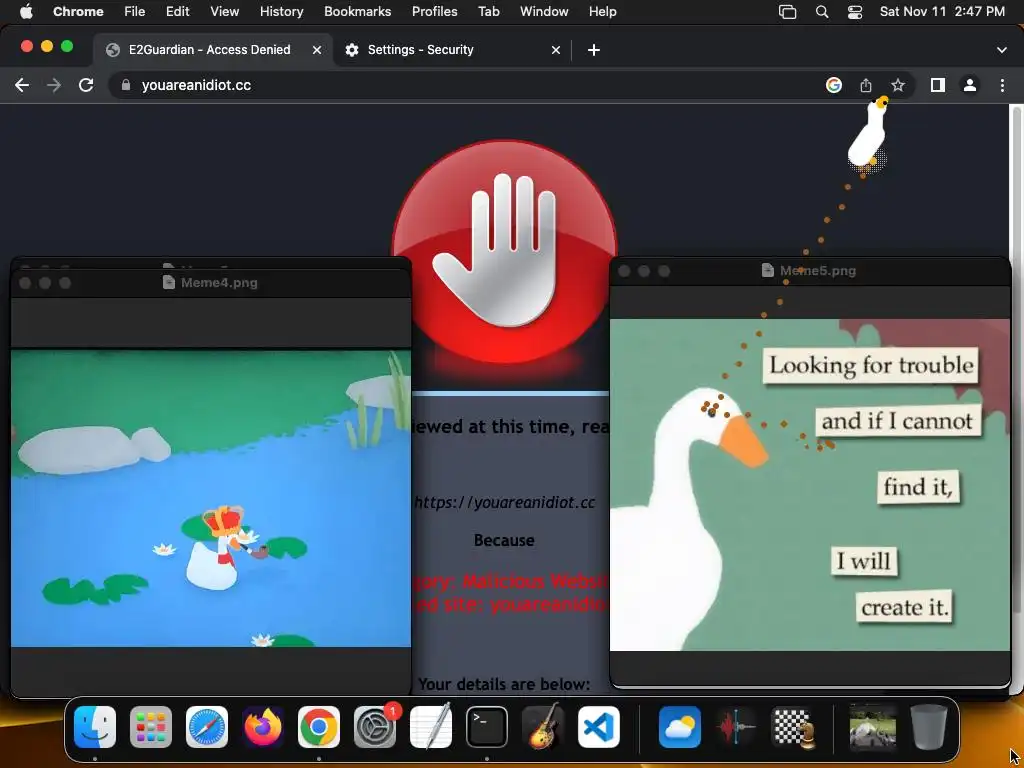Open TextEdit from the Dock
The image size is (1024, 768).
(431, 727)
